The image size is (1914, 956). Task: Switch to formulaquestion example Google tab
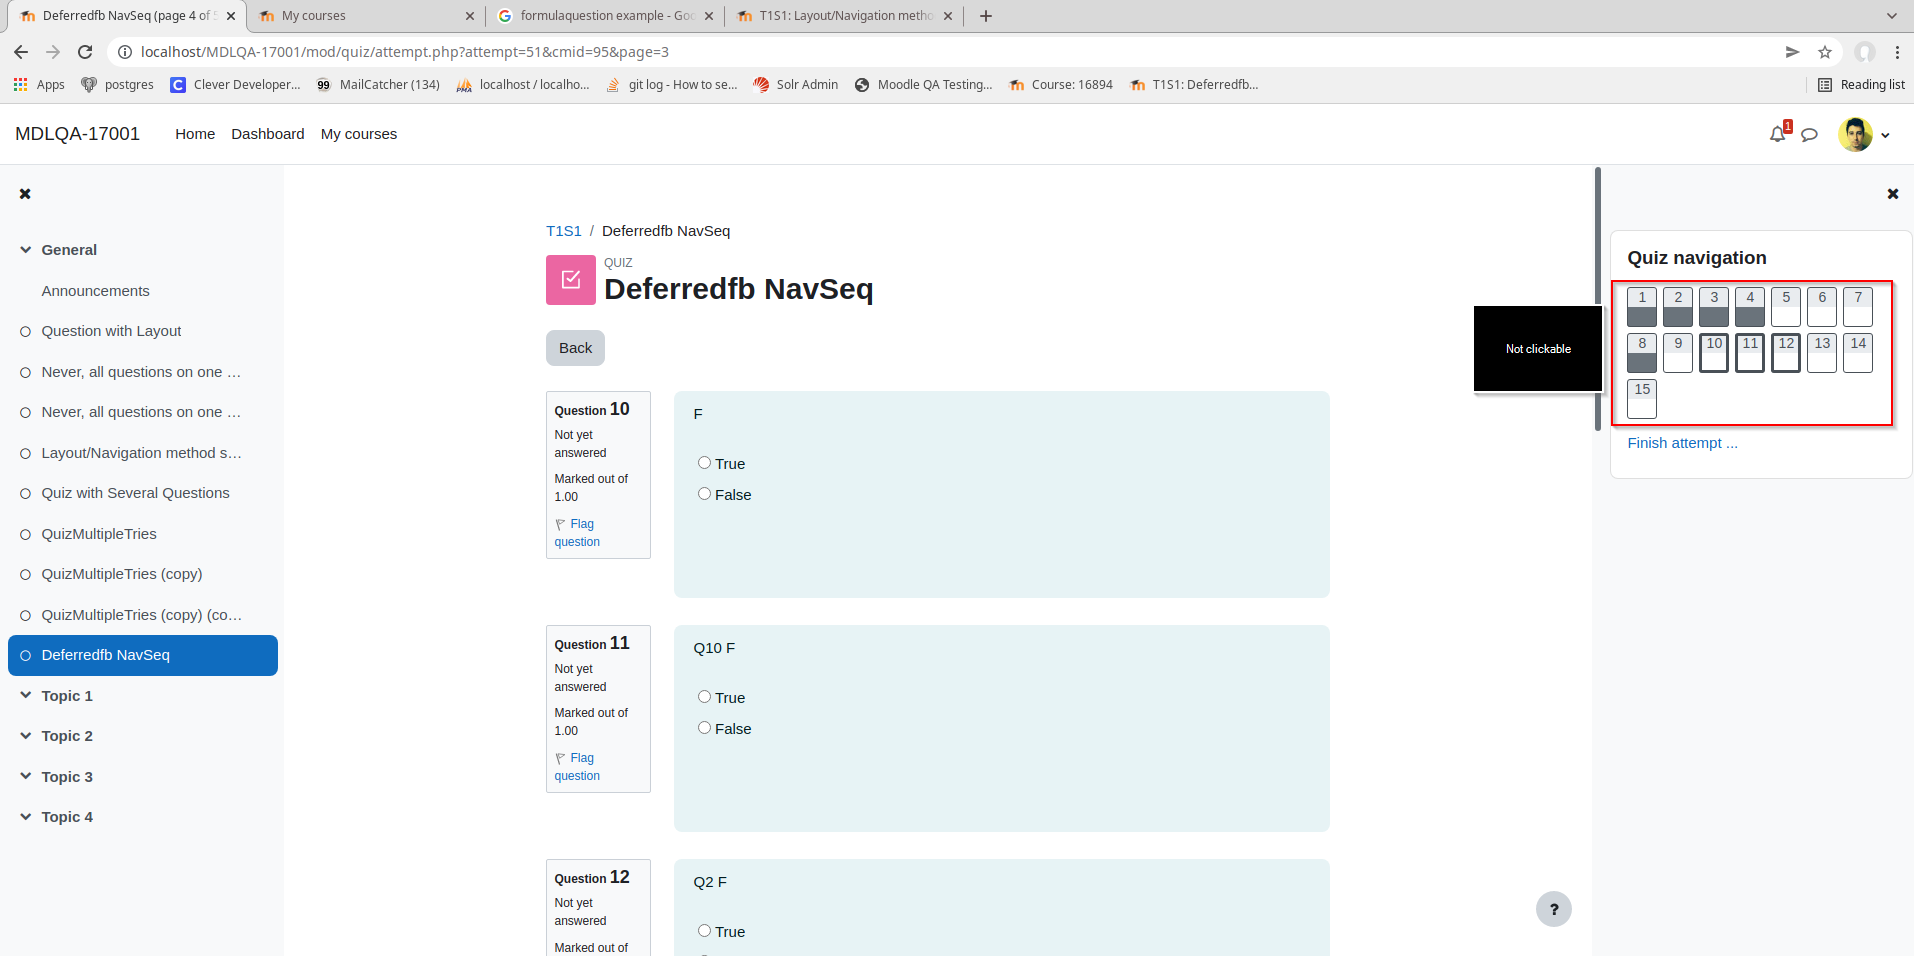point(606,16)
